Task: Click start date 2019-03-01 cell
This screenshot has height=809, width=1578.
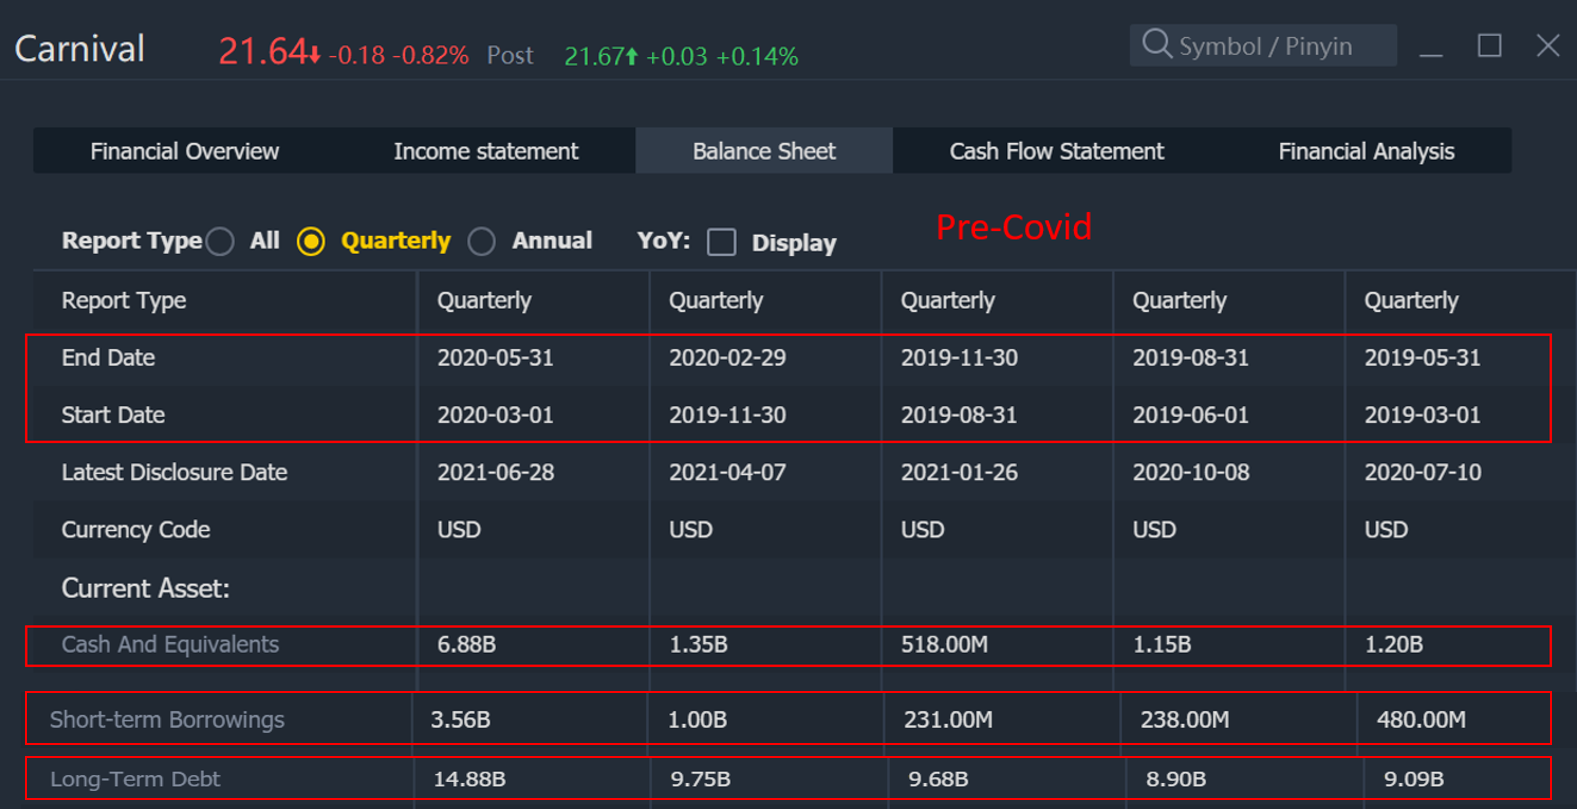Action: pyautogui.click(x=1423, y=415)
